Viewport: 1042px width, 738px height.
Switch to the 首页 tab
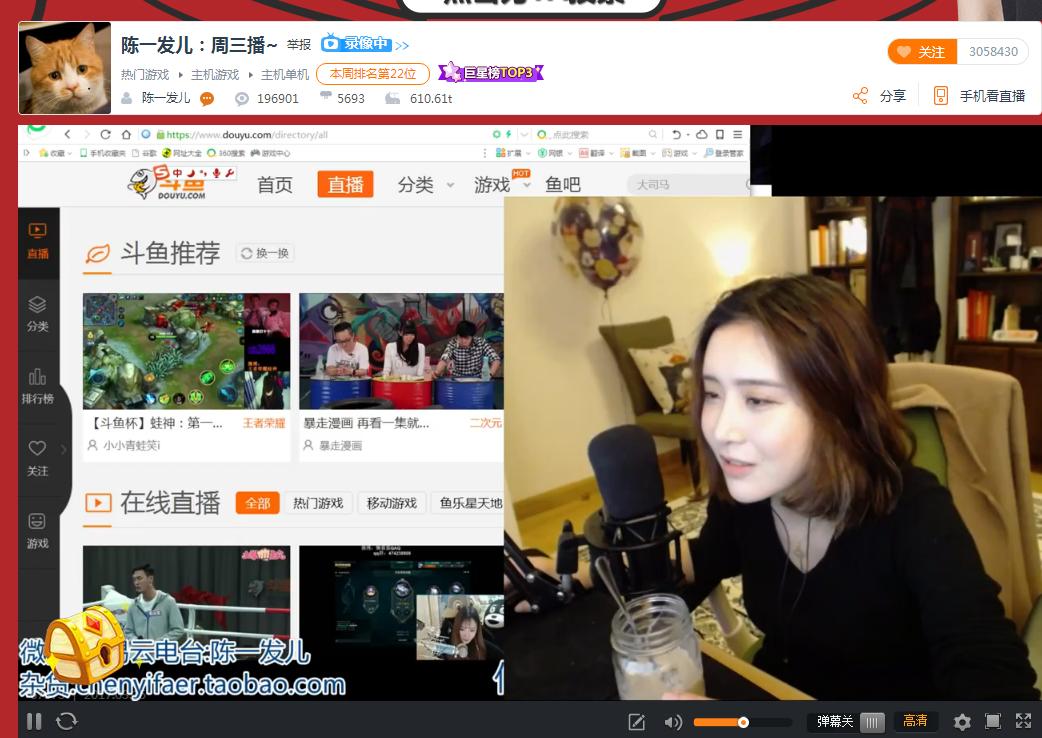(x=273, y=185)
